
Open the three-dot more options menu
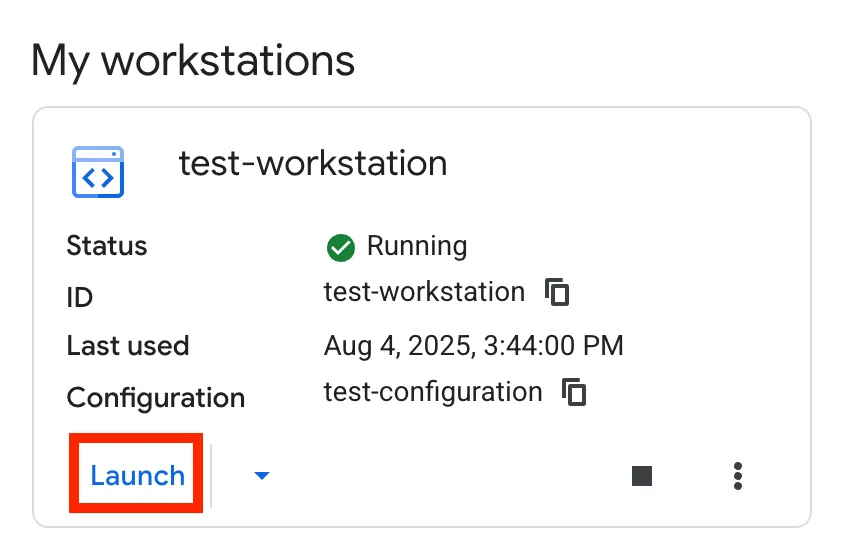pyautogui.click(x=738, y=476)
